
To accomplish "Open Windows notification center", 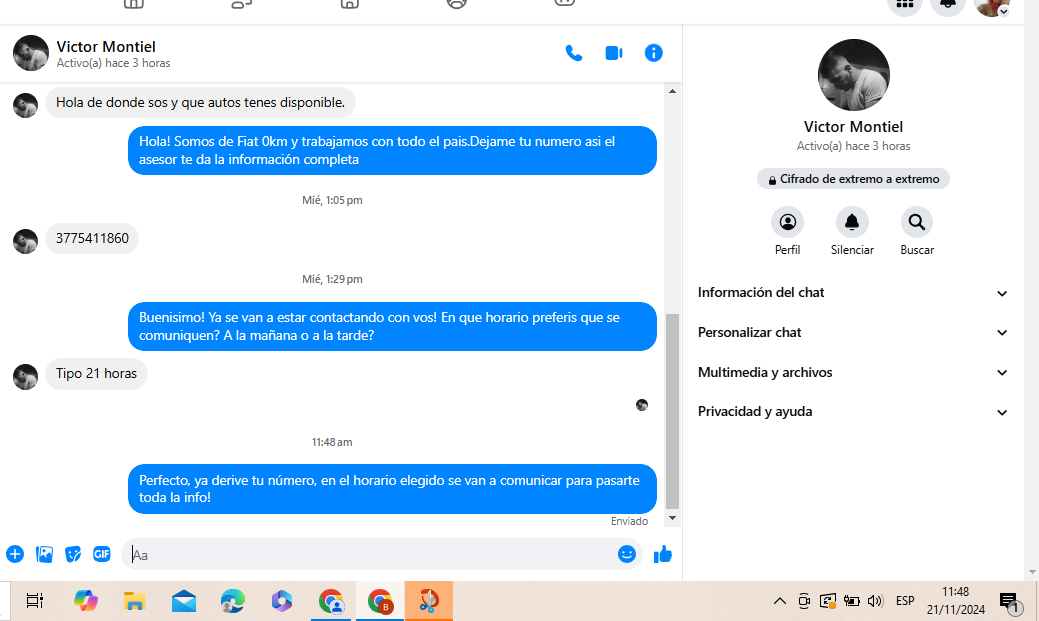I will click(1010, 602).
